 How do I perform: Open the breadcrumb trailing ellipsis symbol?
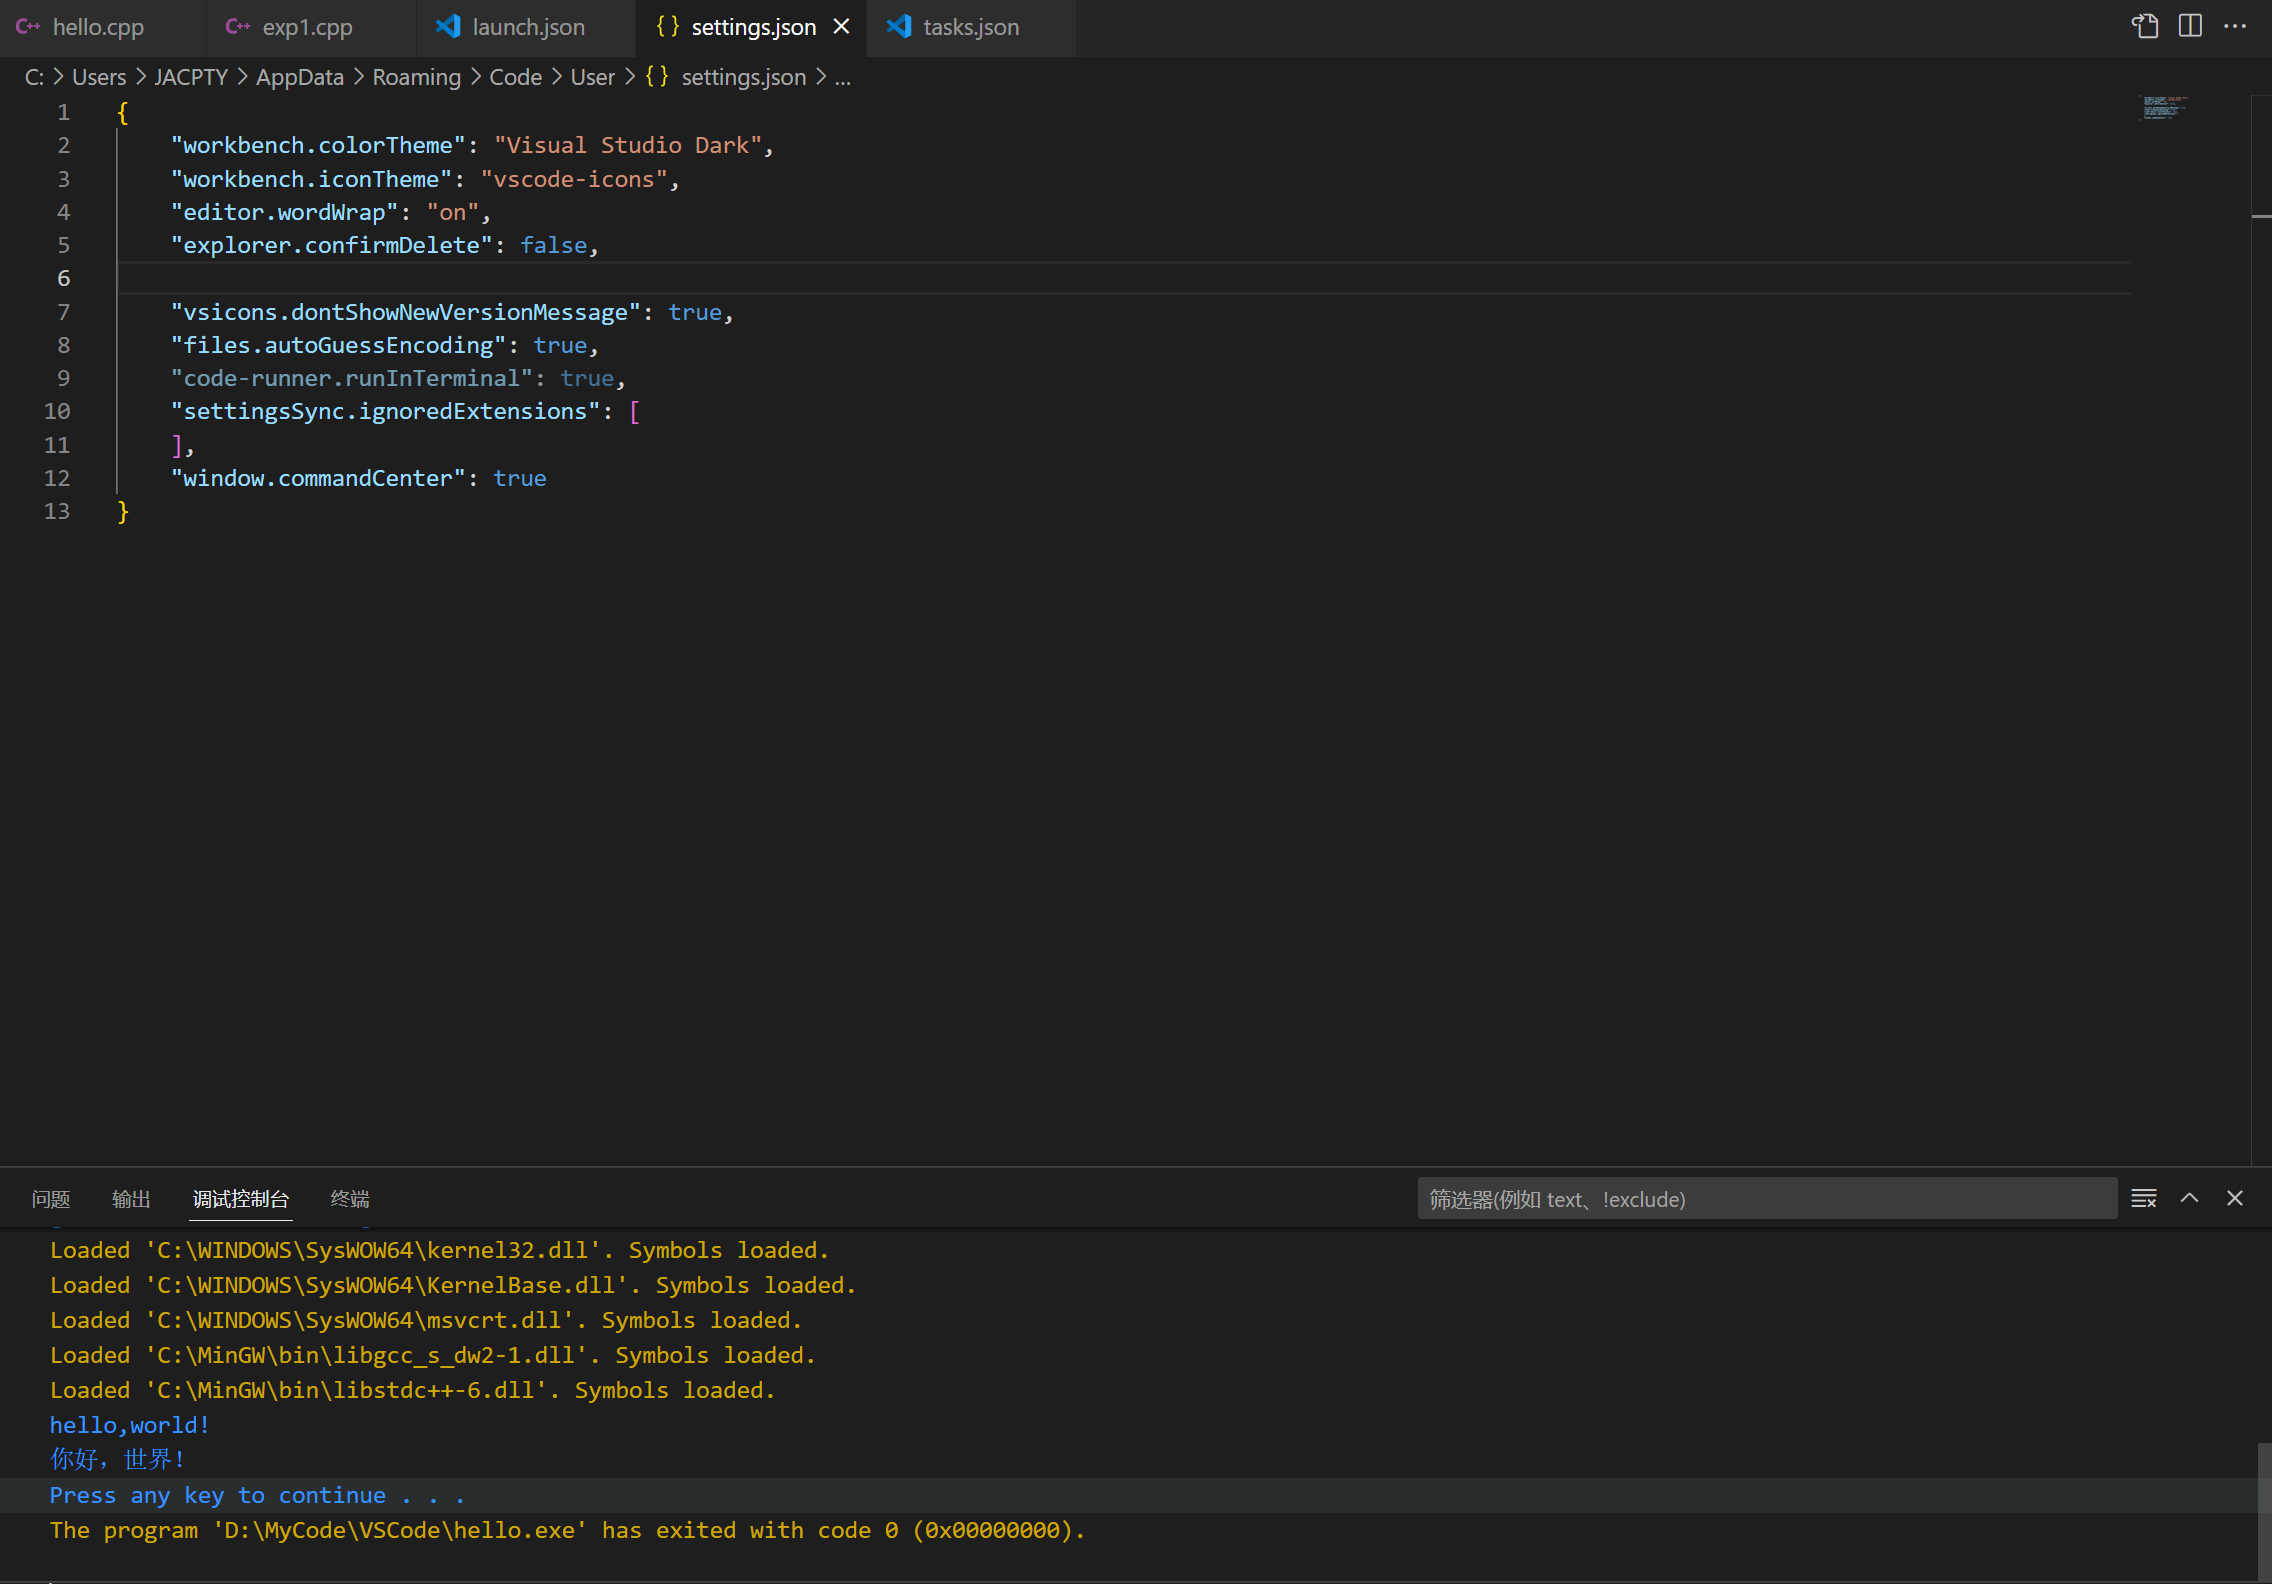click(x=843, y=77)
